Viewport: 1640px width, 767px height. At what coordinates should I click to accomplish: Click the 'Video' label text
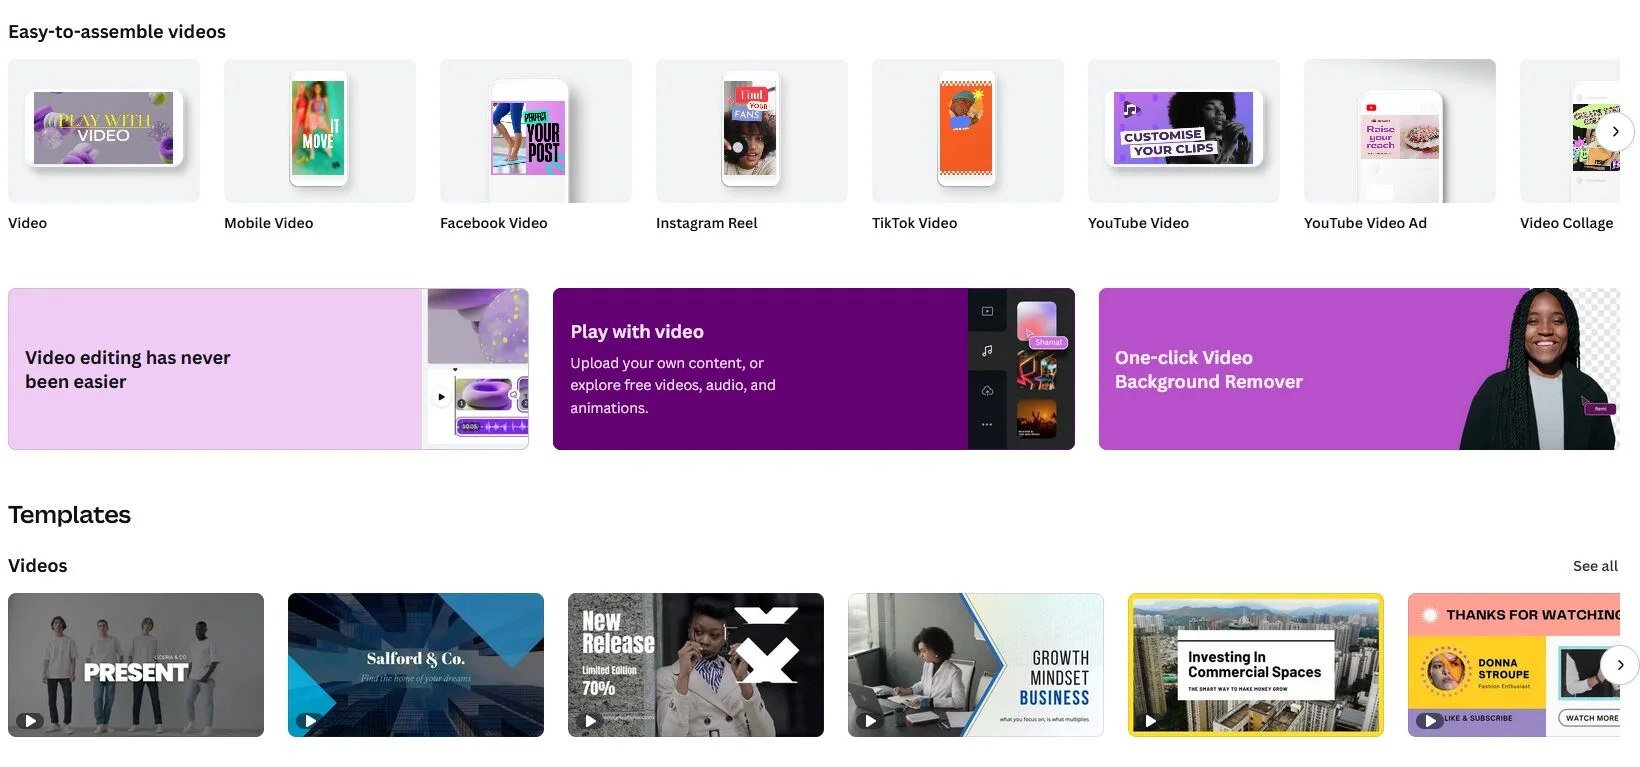tap(28, 223)
